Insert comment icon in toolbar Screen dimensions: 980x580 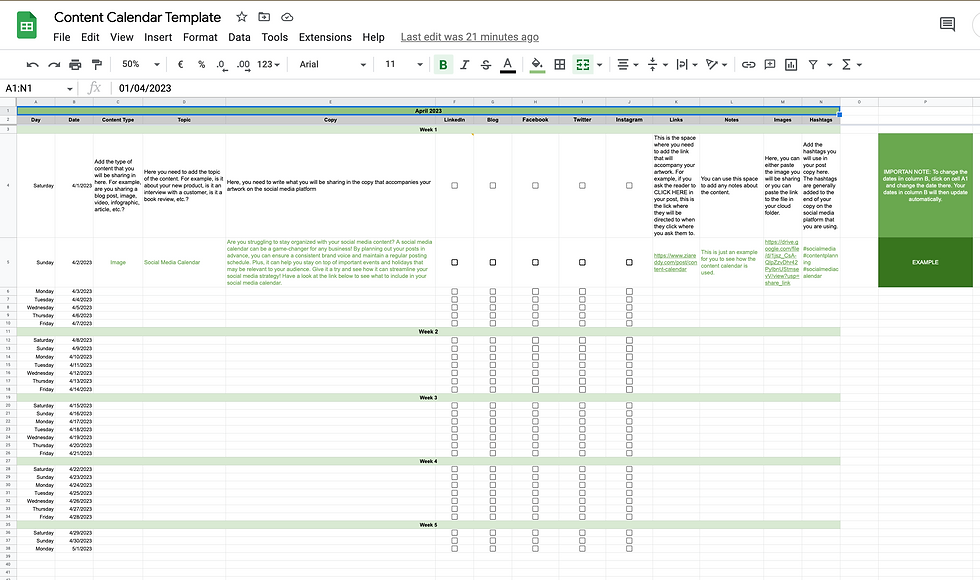coord(769,64)
